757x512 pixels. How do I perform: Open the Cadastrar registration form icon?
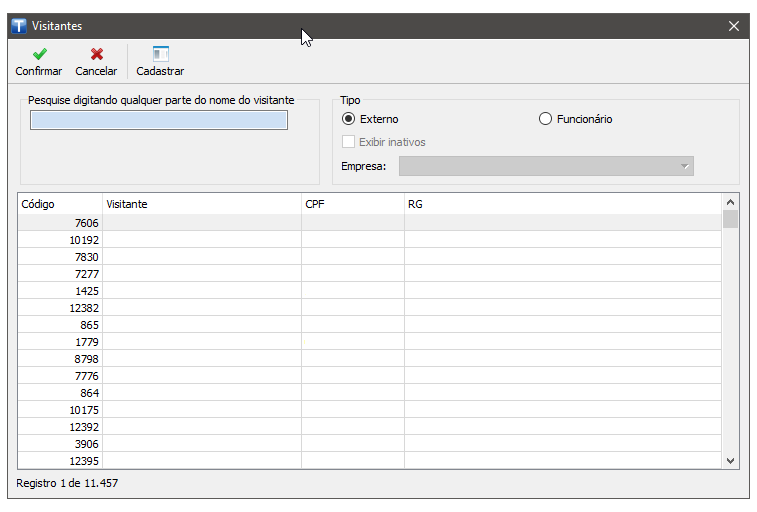tap(160, 55)
